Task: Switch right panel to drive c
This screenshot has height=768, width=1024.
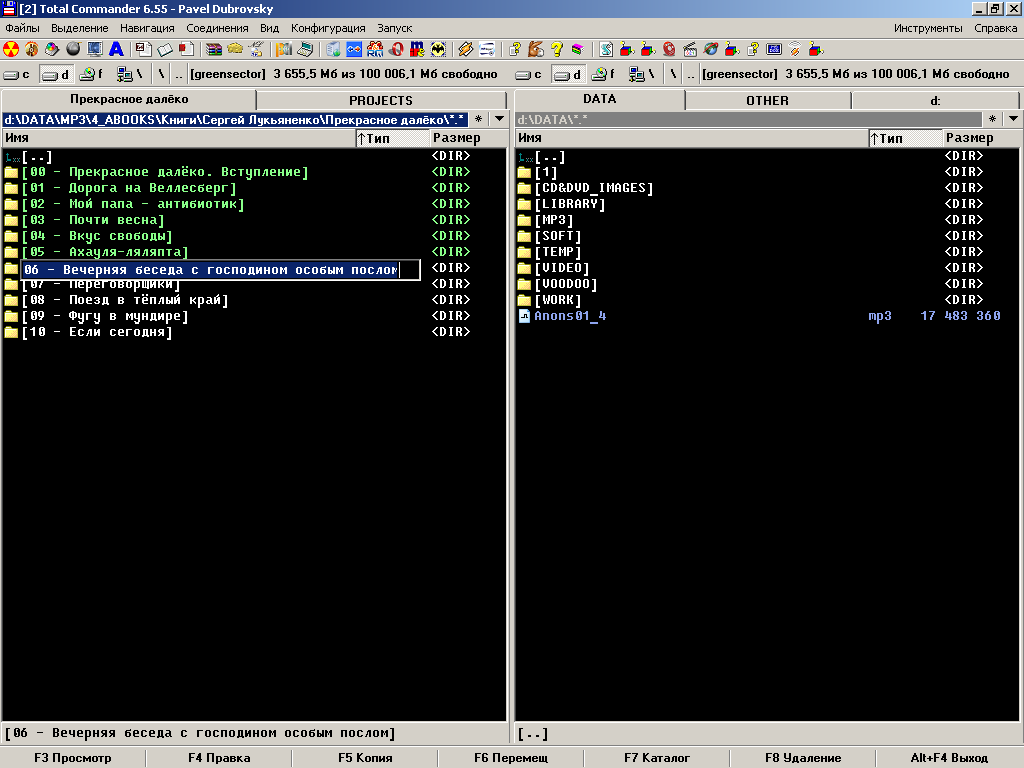Action: 529,74
